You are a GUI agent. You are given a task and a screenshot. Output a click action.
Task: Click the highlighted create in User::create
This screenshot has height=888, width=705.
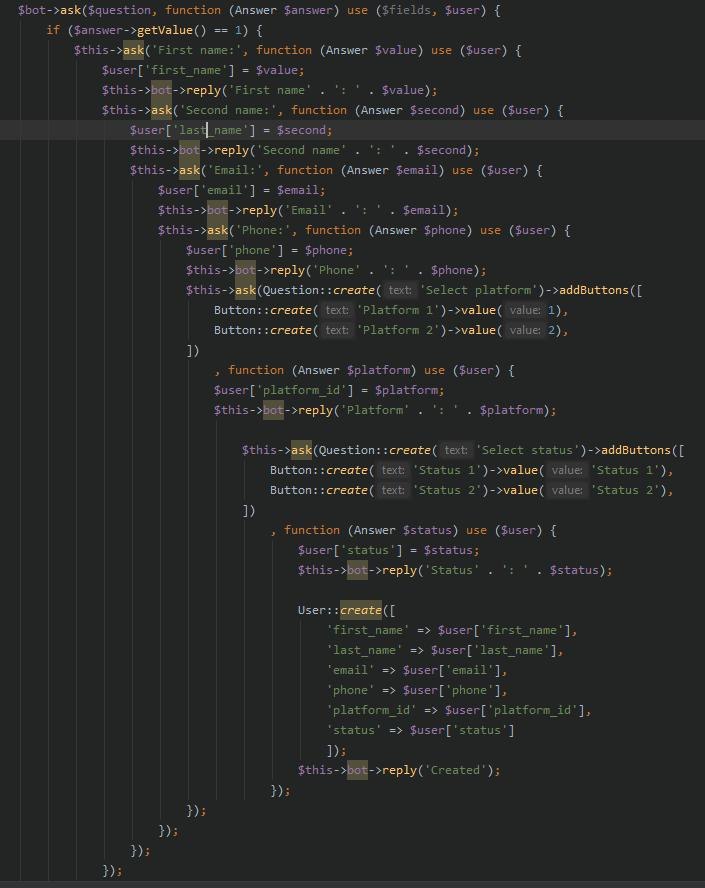click(361, 610)
